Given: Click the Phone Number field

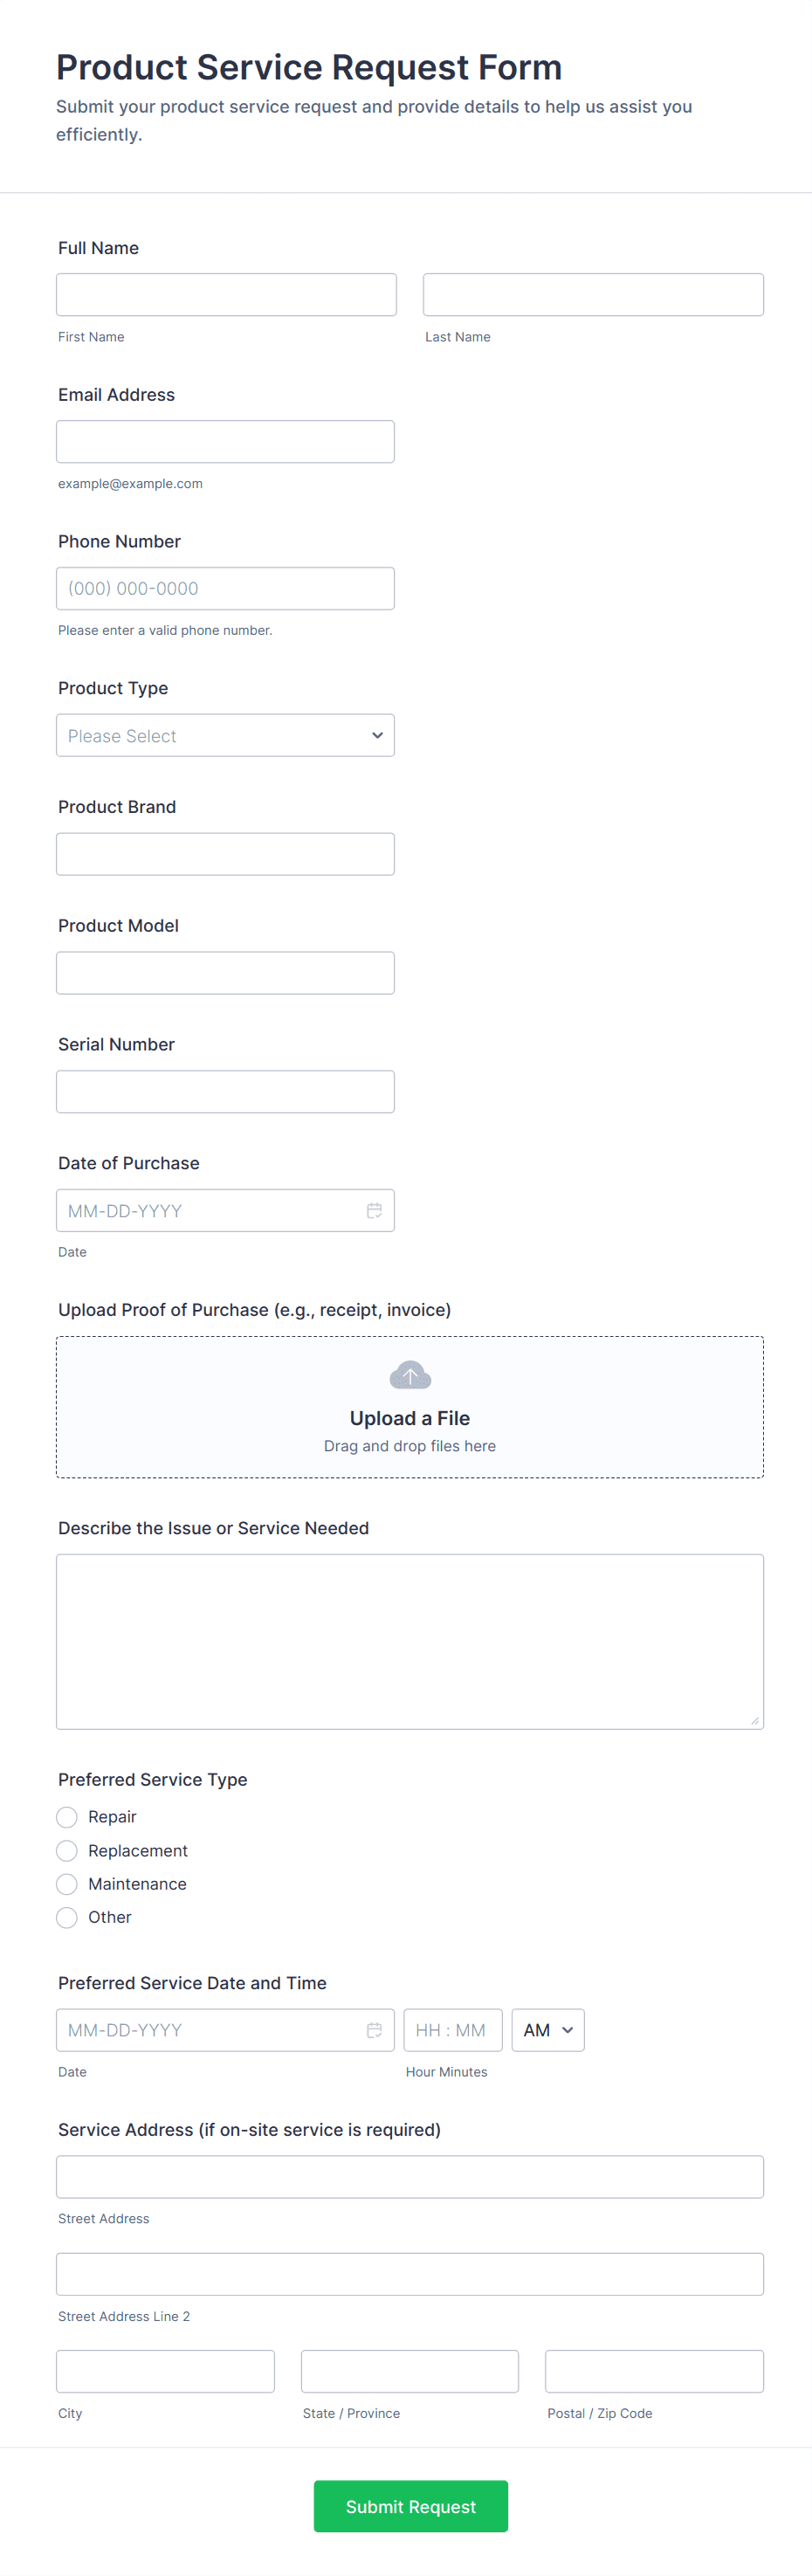Looking at the screenshot, I should point(225,588).
